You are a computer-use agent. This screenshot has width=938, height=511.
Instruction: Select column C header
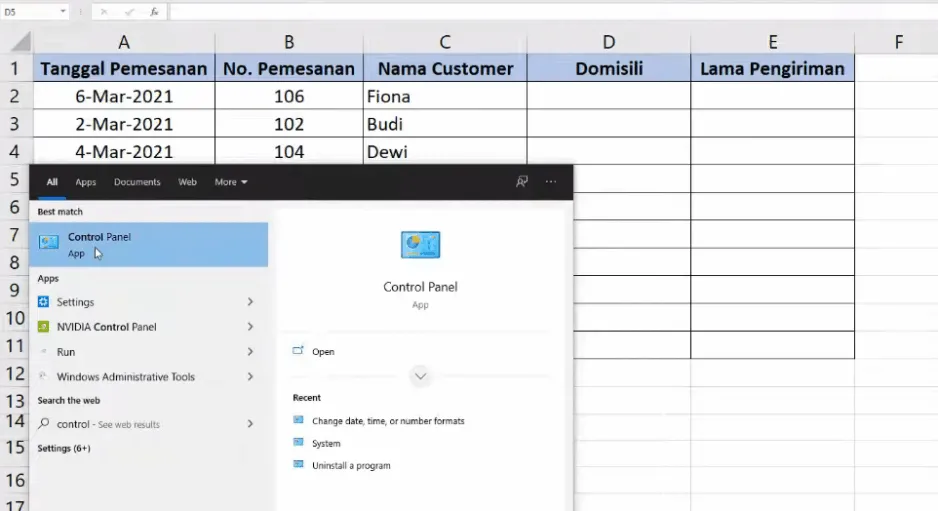pos(445,42)
